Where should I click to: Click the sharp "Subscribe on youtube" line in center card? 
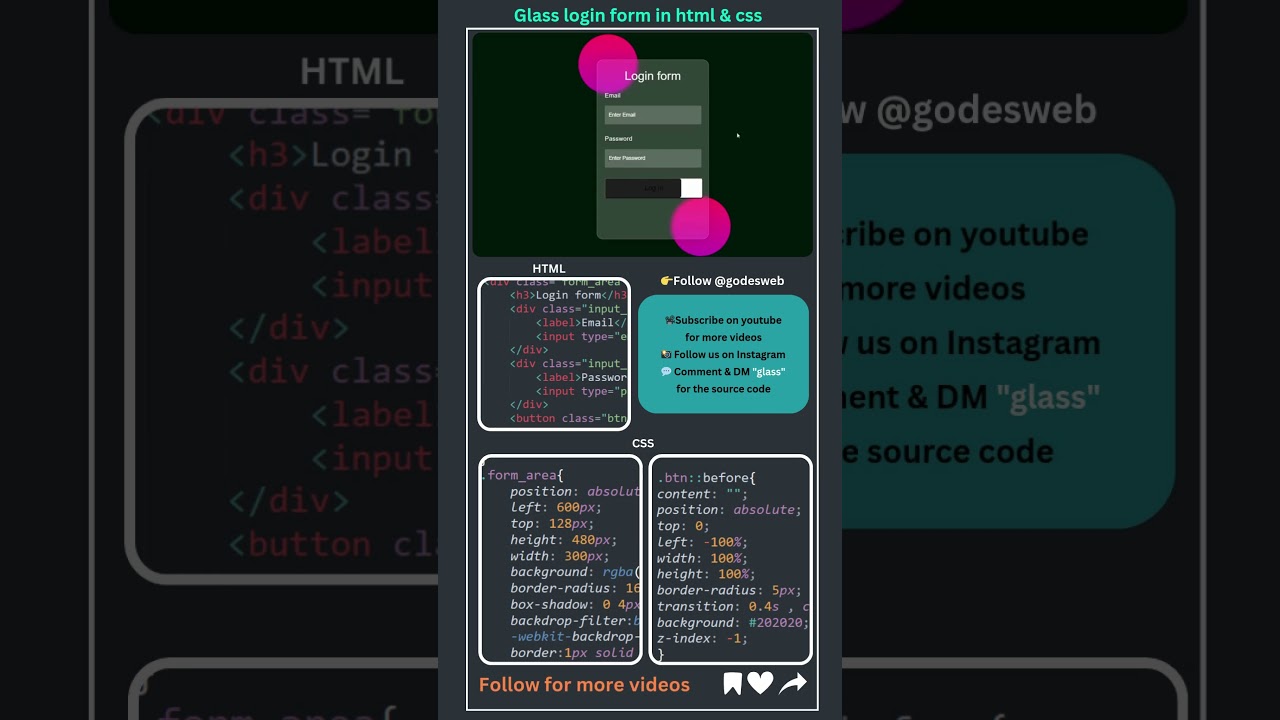point(728,320)
